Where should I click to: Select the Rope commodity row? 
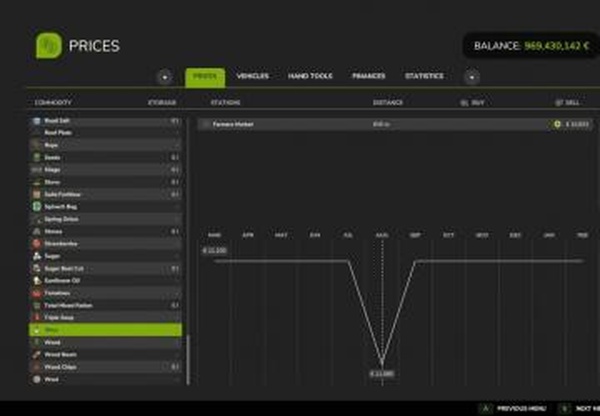click(106, 145)
